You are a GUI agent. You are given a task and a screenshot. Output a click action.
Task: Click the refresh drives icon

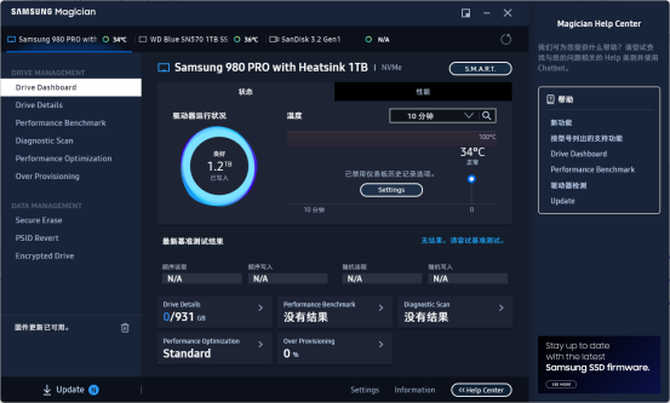pyautogui.click(x=505, y=39)
